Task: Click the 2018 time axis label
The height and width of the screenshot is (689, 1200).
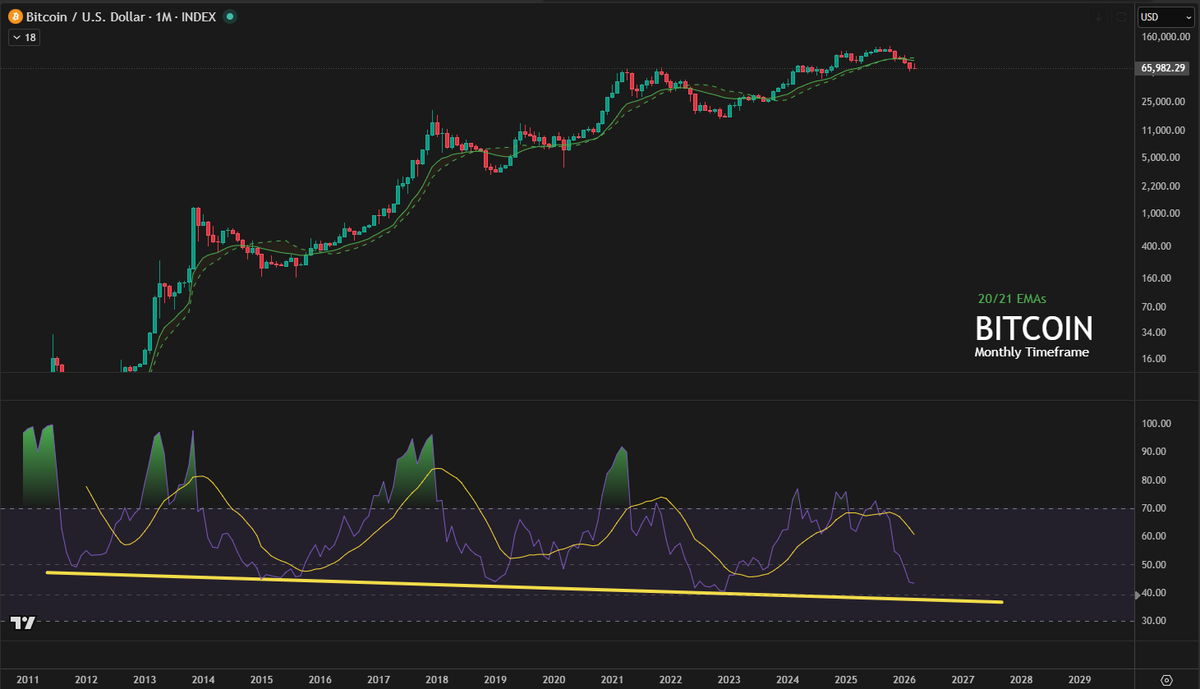Action: coord(436,678)
